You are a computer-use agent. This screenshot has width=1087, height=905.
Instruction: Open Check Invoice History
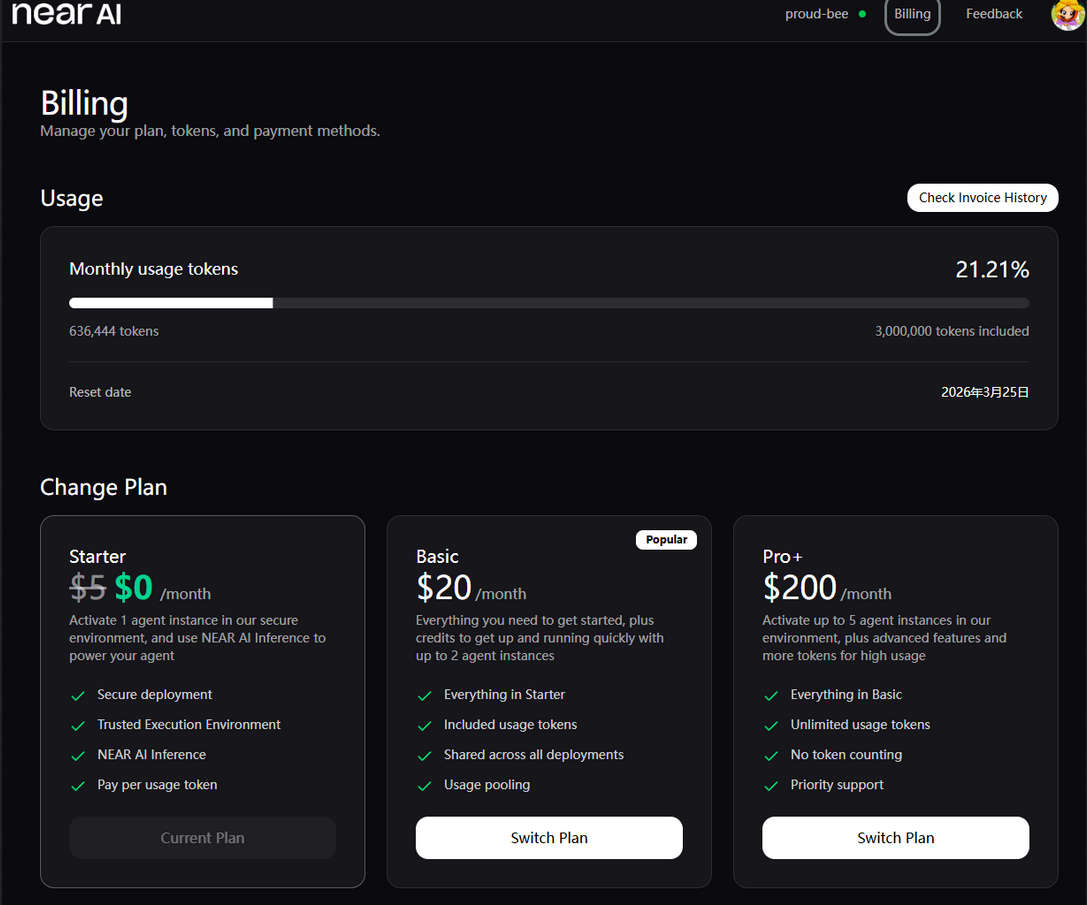click(982, 198)
